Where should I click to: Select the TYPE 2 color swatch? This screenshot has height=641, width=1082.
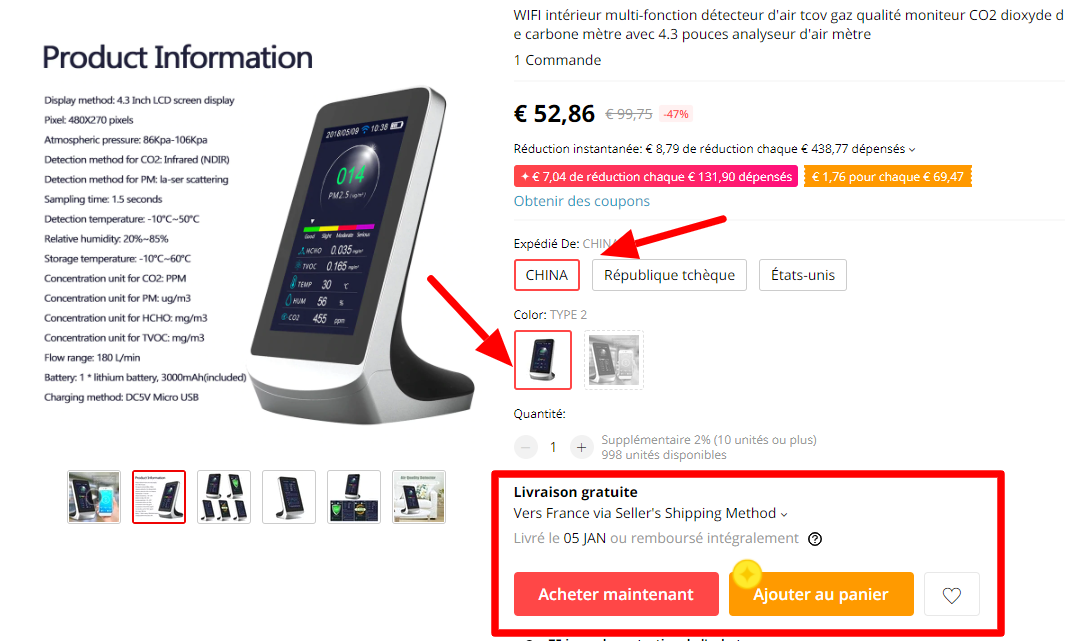[x=542, y=360]
